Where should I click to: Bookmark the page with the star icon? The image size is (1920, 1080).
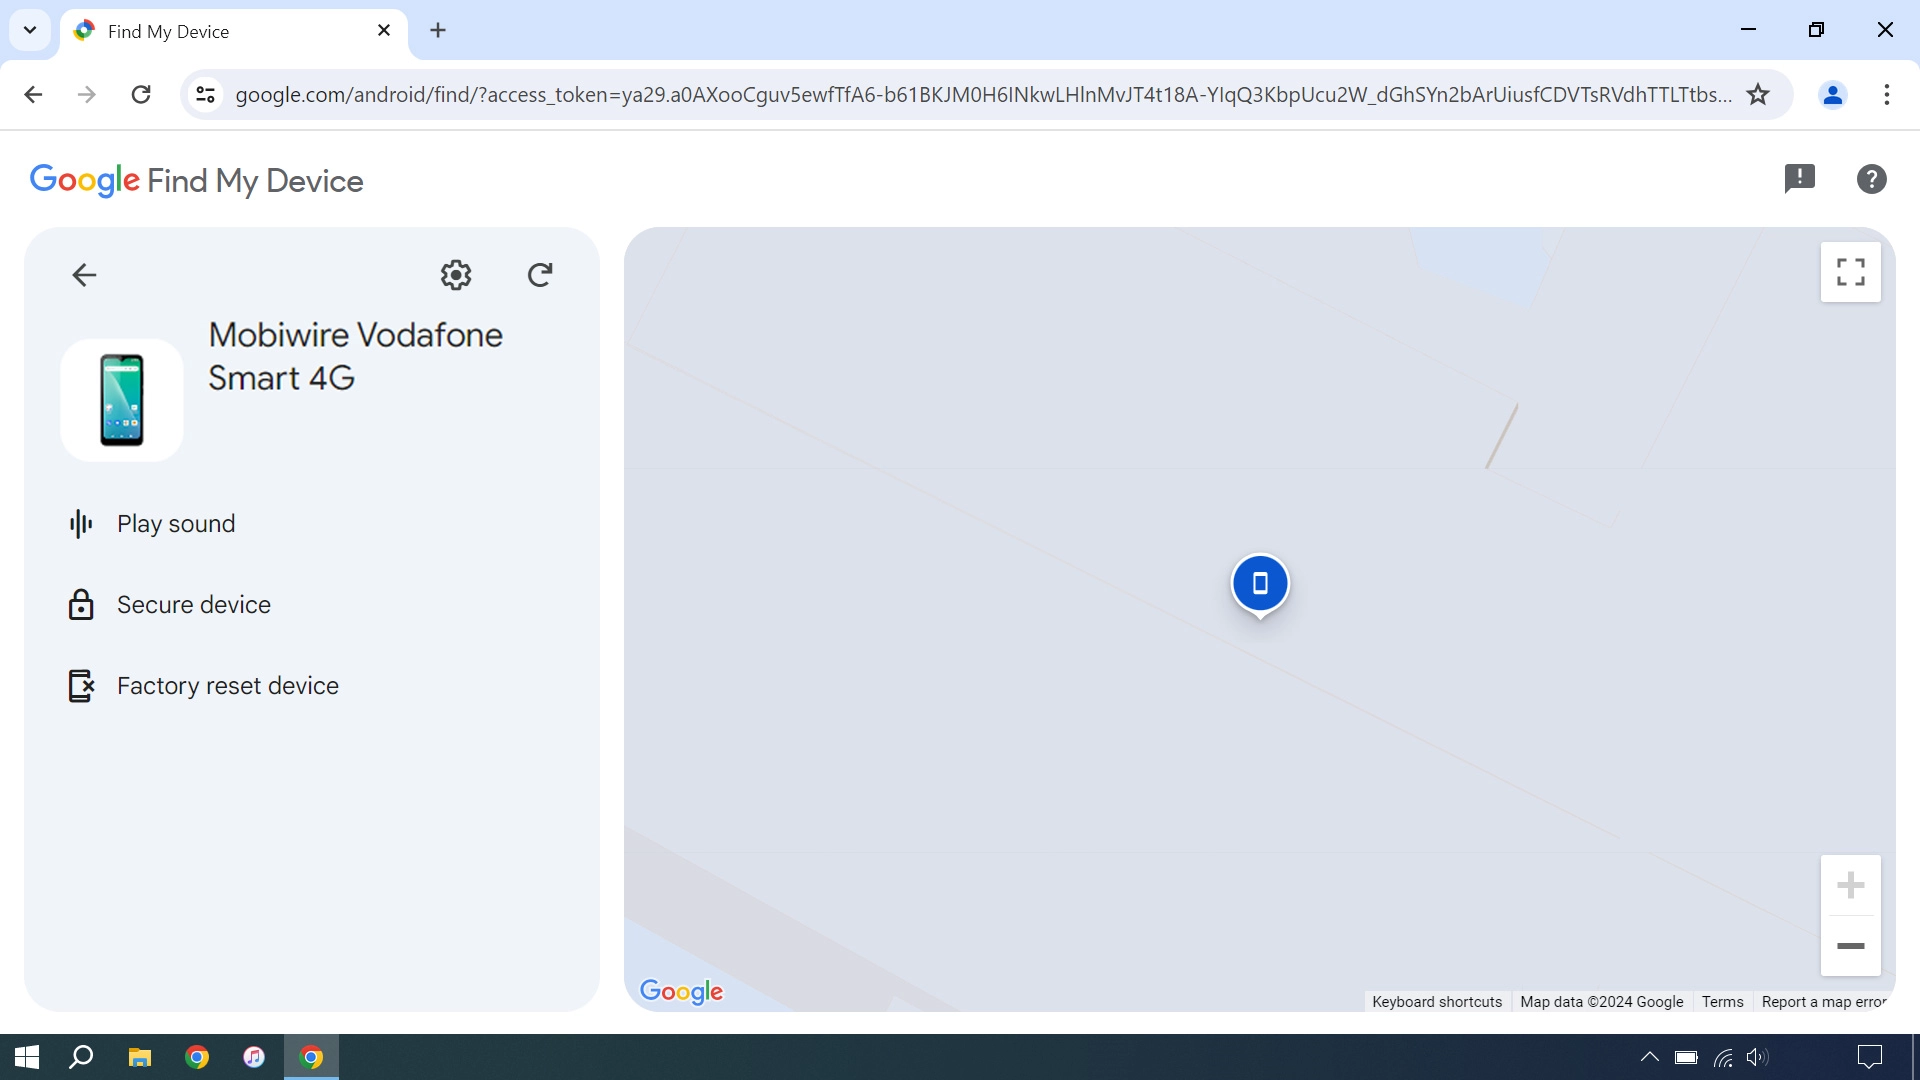(1758, 94)
